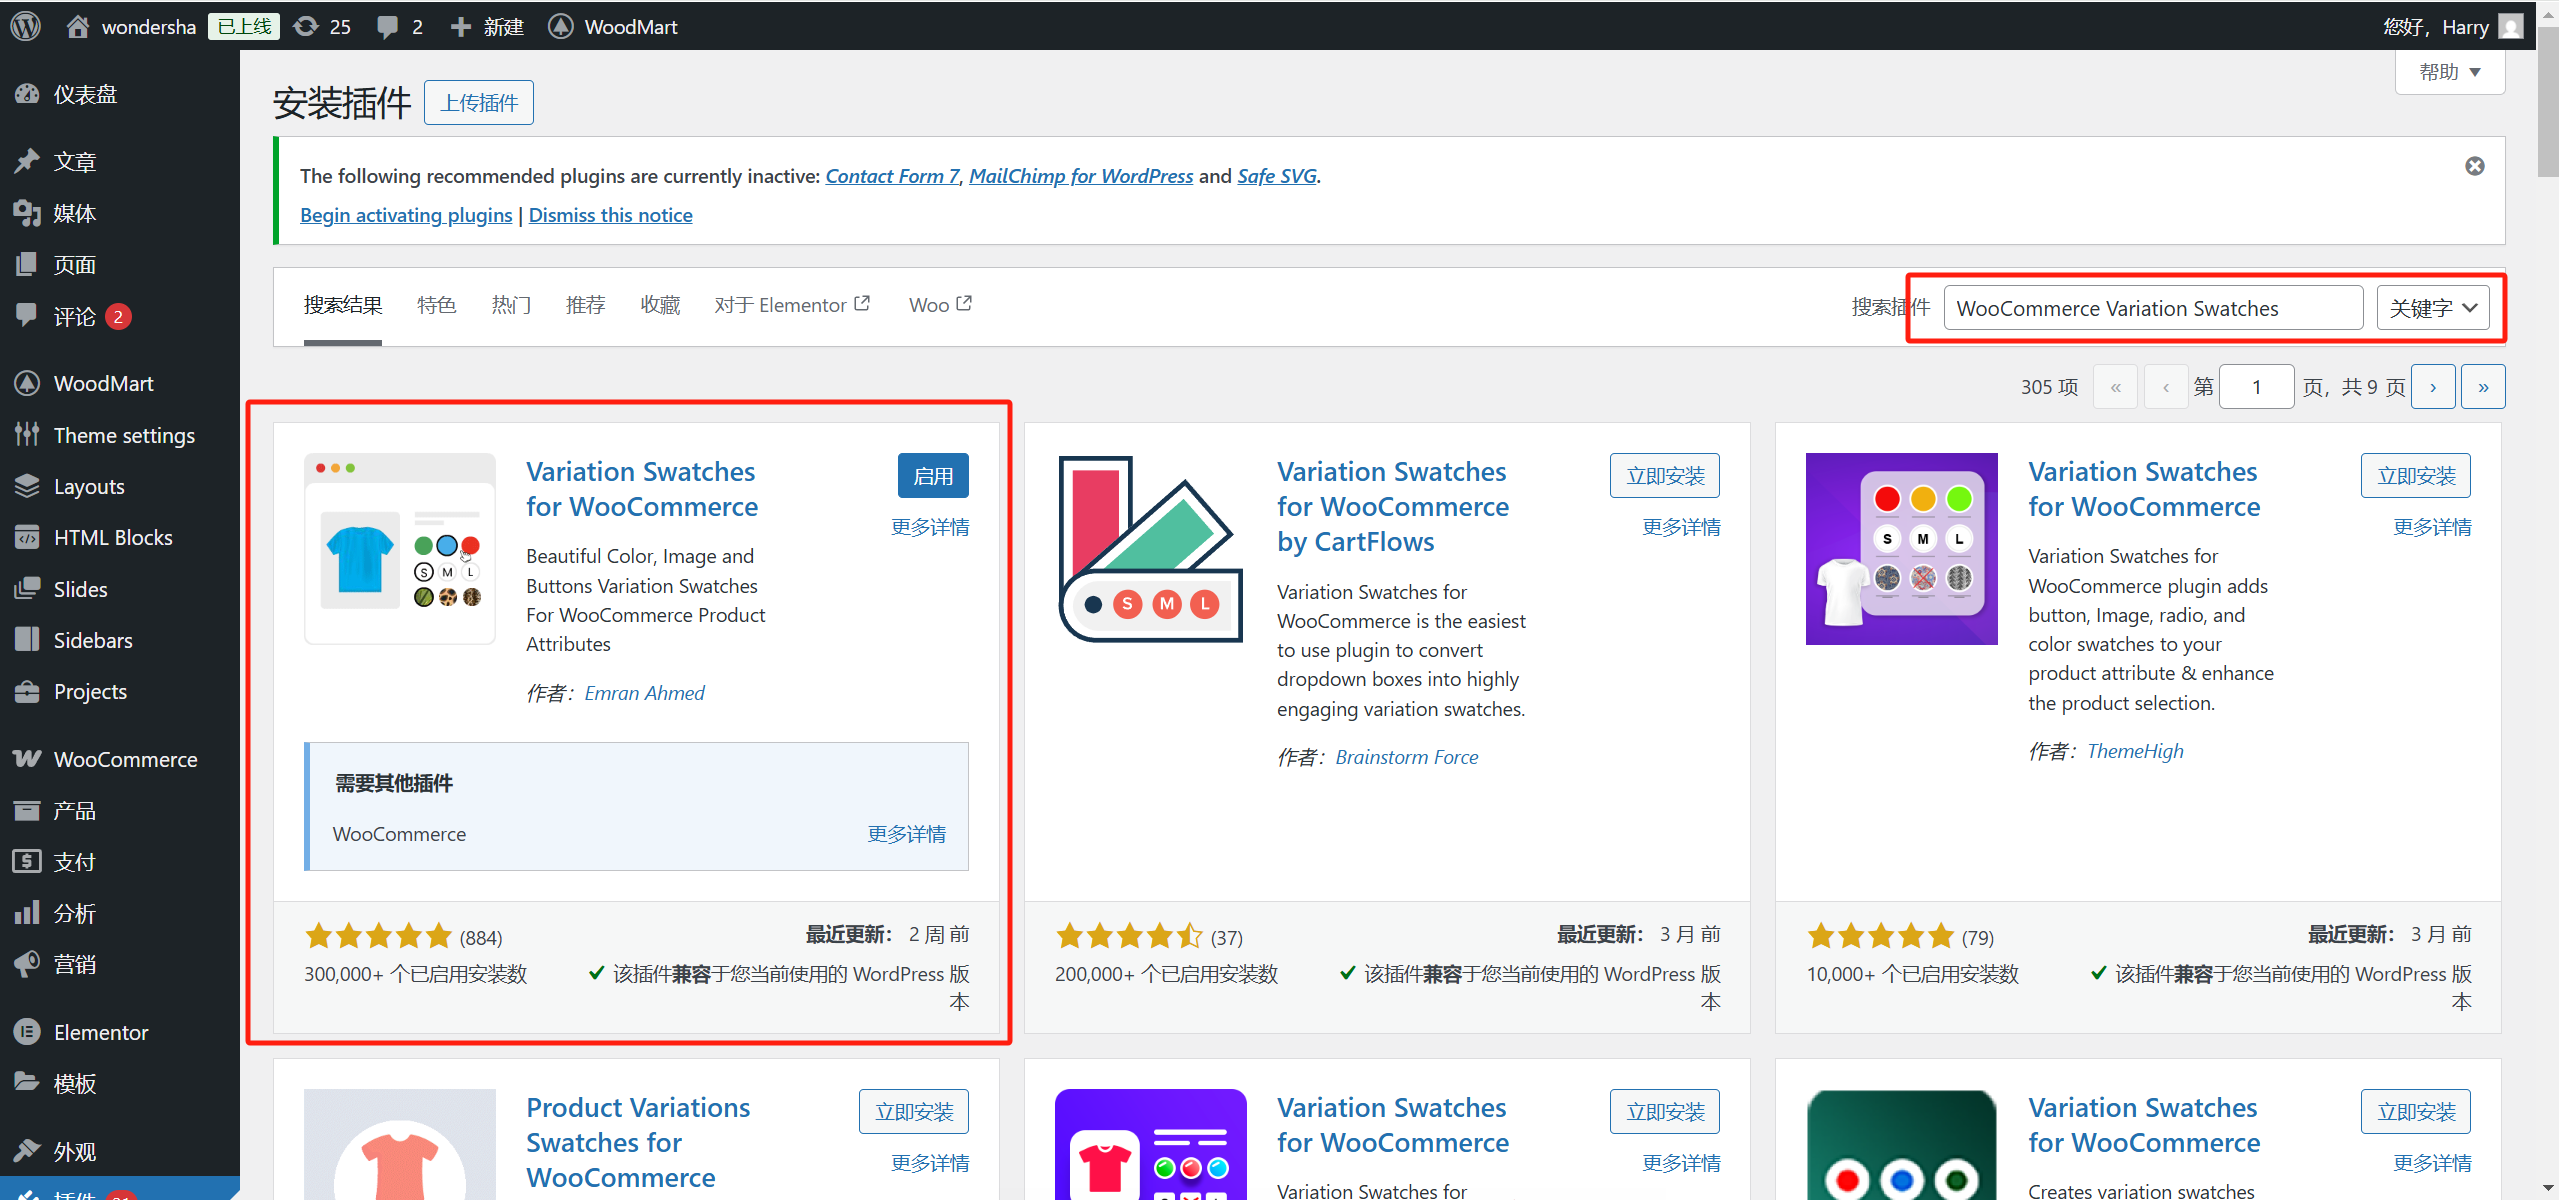Click the Slides sidebar icon
Viewport: 2559px width, 1200px height.
[28, 588]
